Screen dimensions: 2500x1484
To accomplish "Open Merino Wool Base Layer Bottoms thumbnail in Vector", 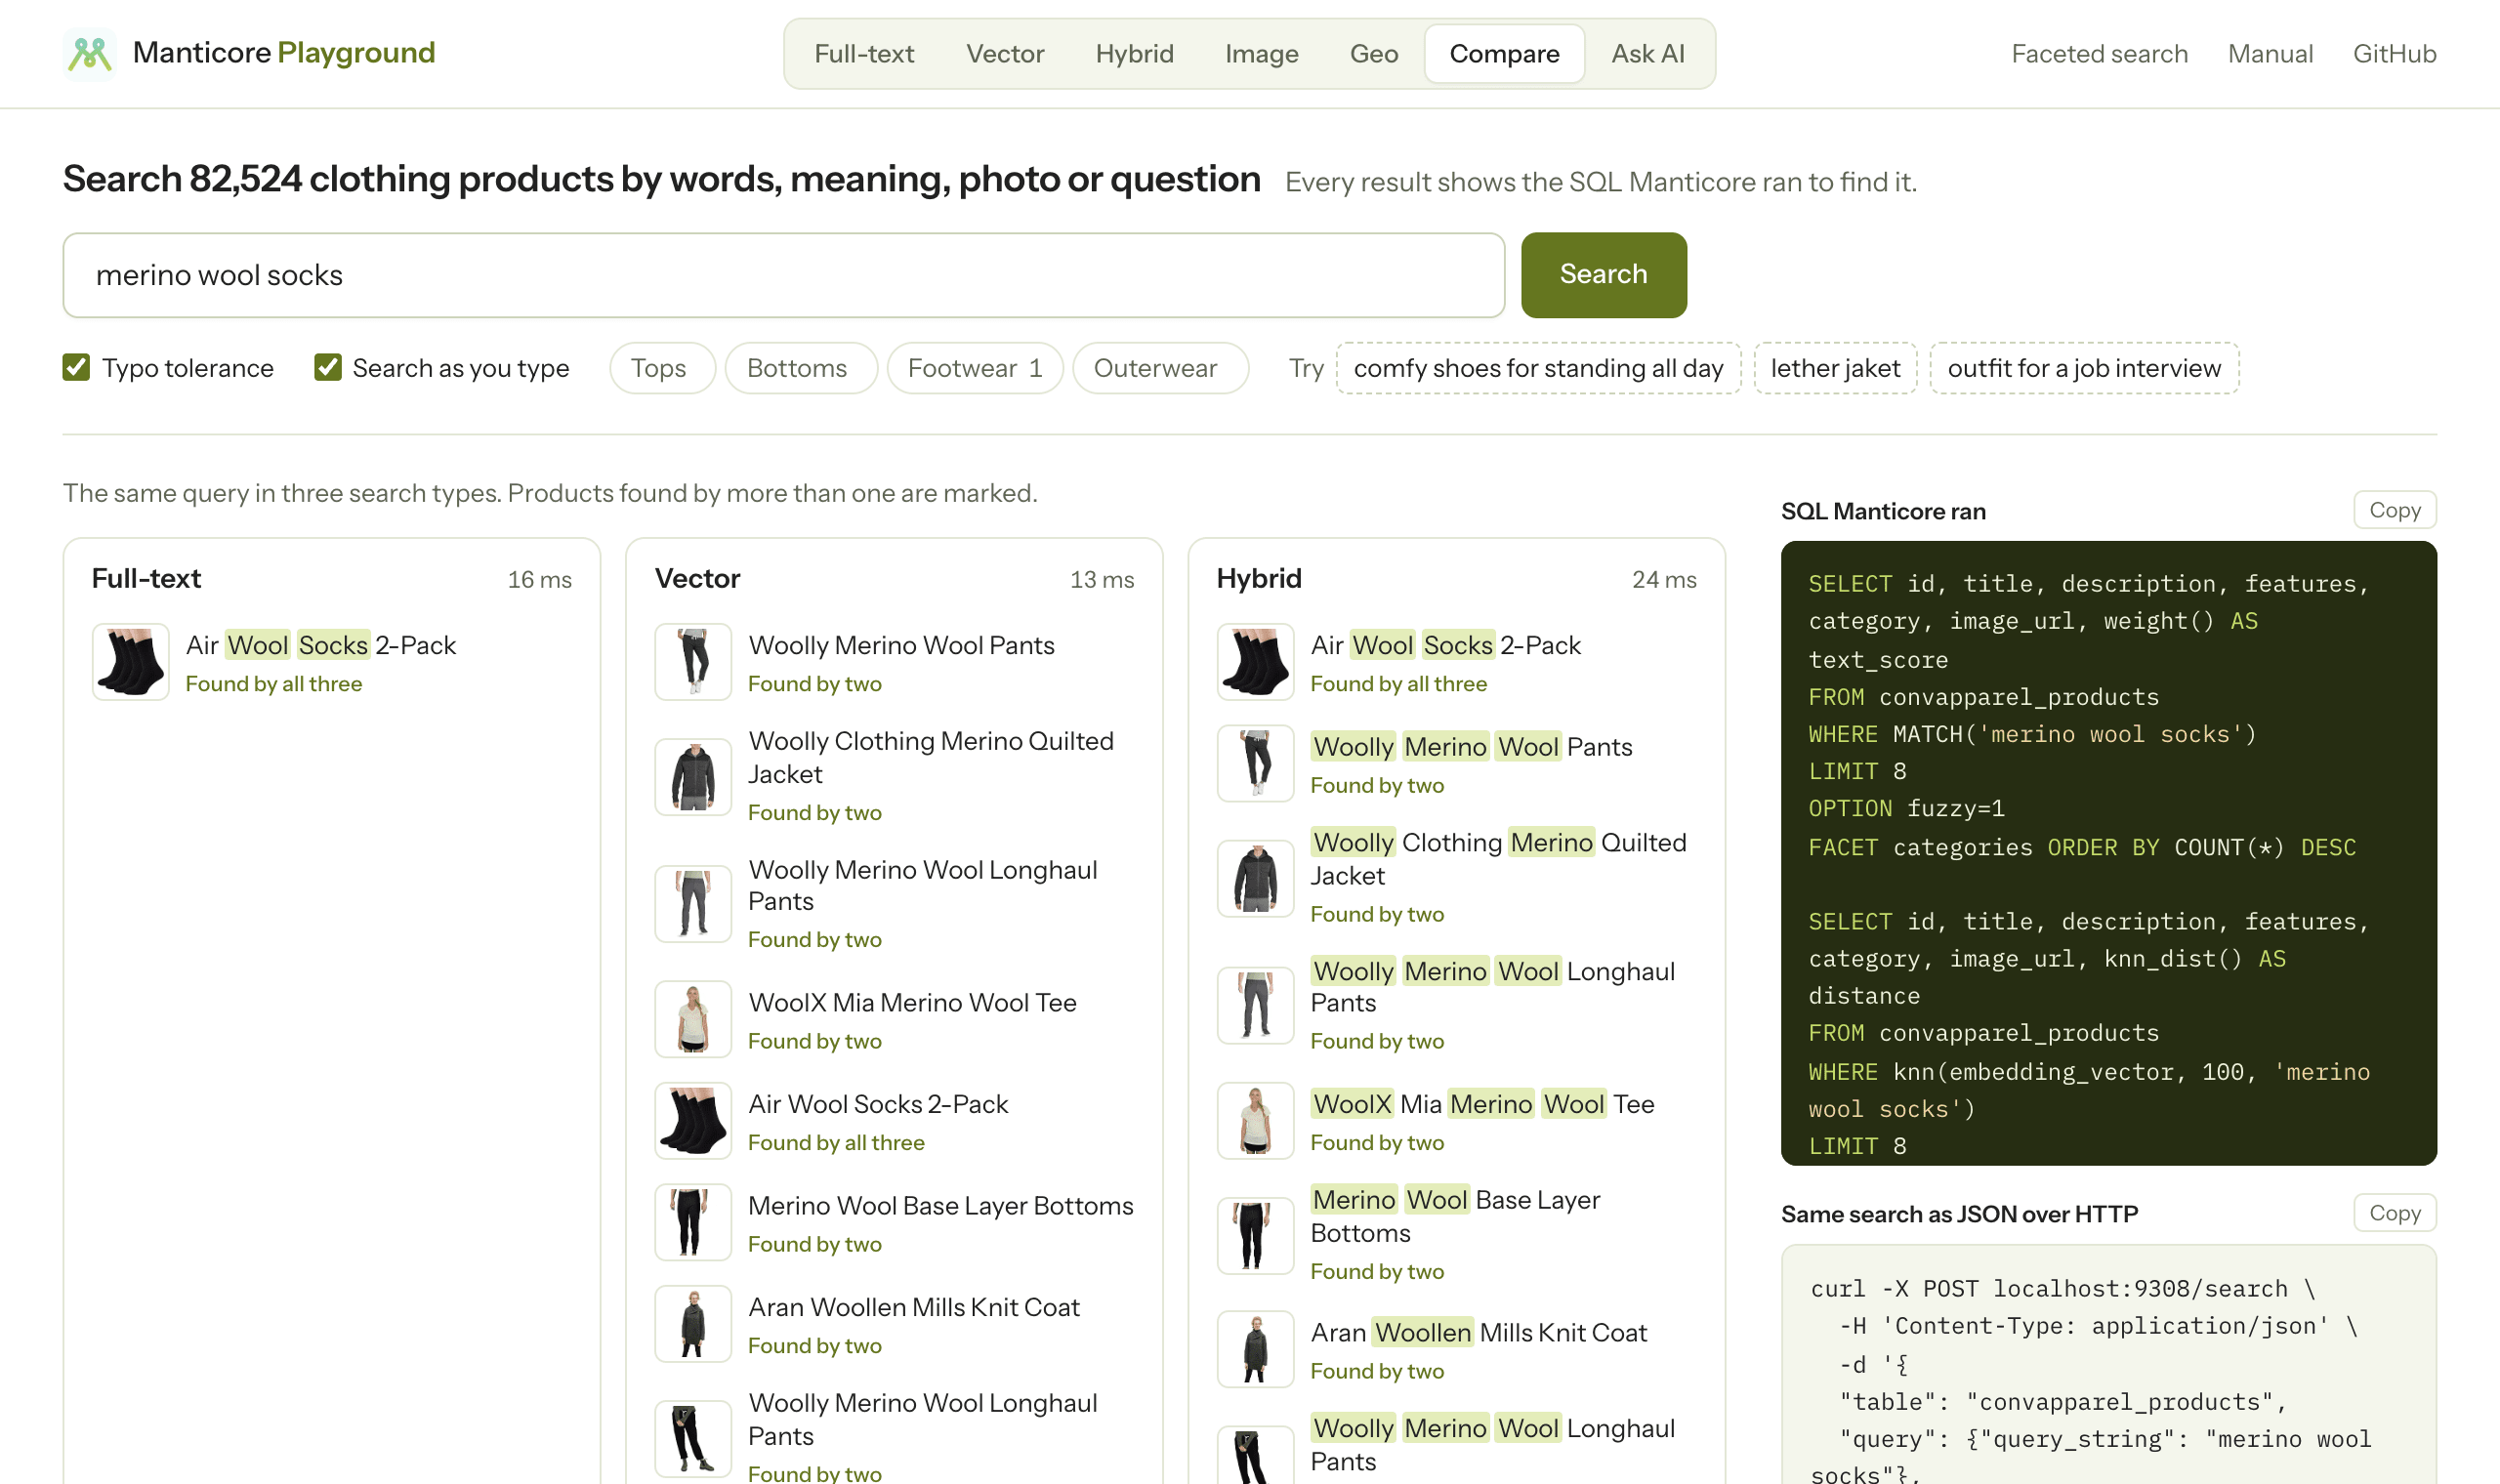I will 693,1223.
